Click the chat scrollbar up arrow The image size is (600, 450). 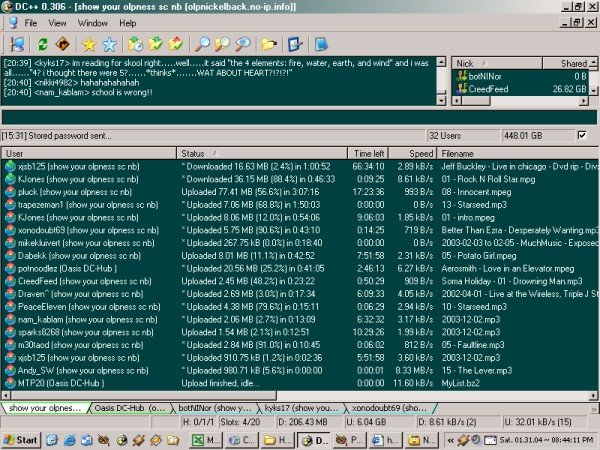click(441, 62)
